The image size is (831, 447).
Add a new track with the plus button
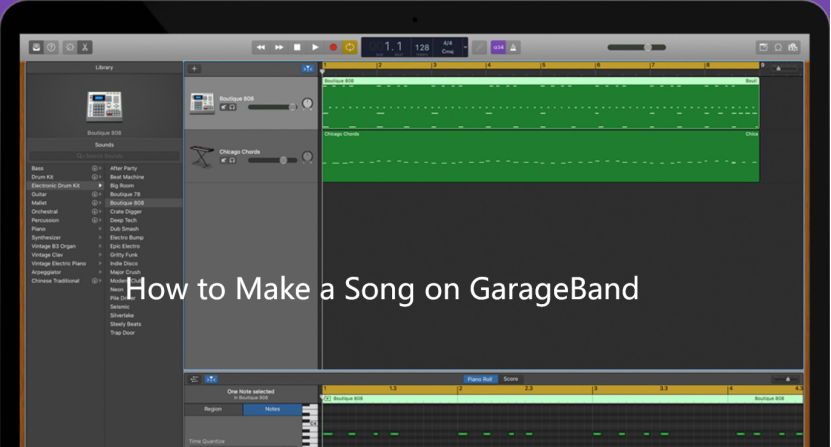(x=195, y=68)
